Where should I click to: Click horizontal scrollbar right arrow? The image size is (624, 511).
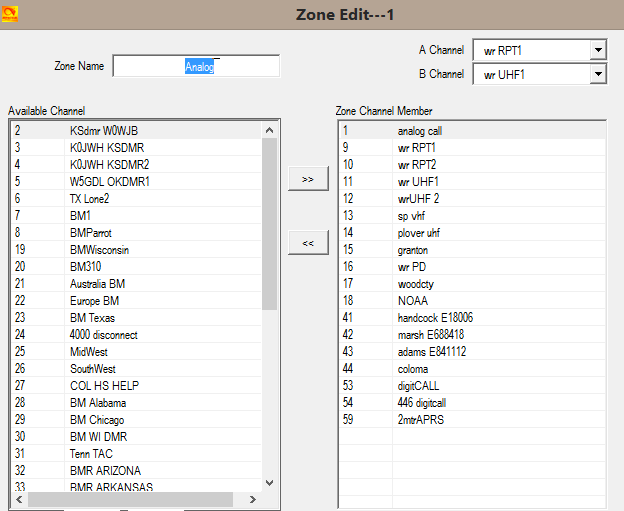tap(254, 499)
